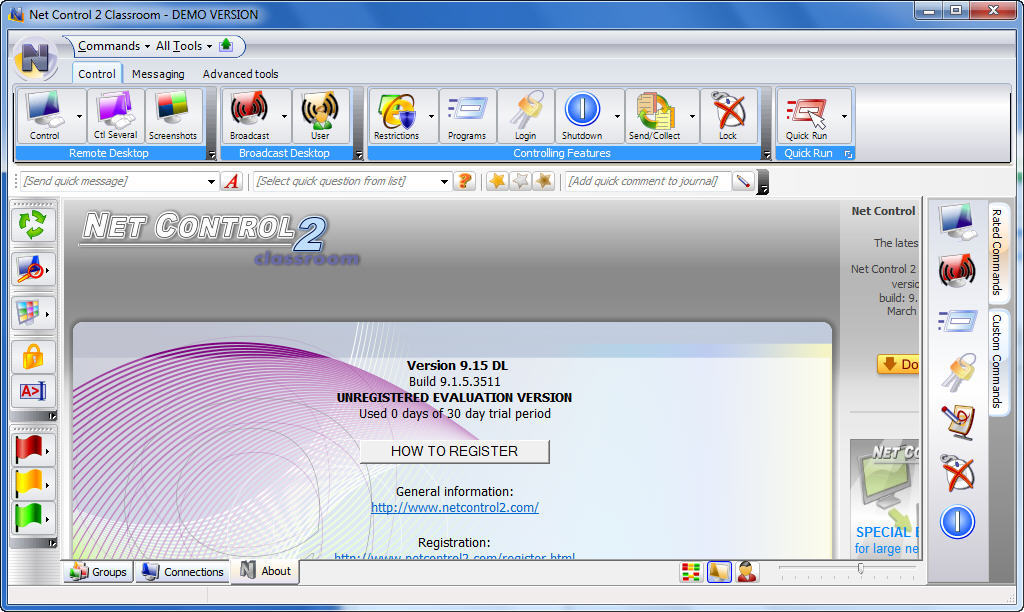
Task: Adjust the thumbnail zoom slider handle
Action: coord(861,568)
